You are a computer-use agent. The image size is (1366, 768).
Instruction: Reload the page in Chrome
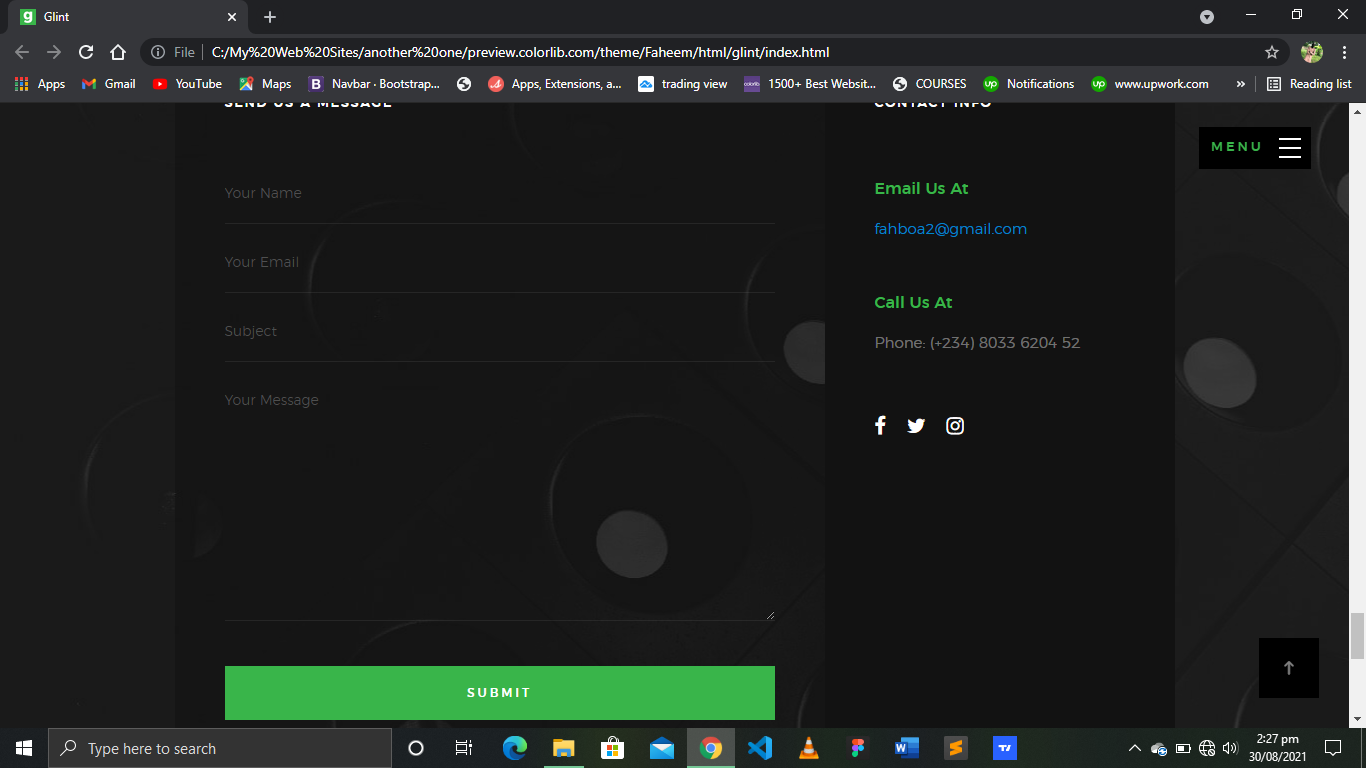click(86, 52)
